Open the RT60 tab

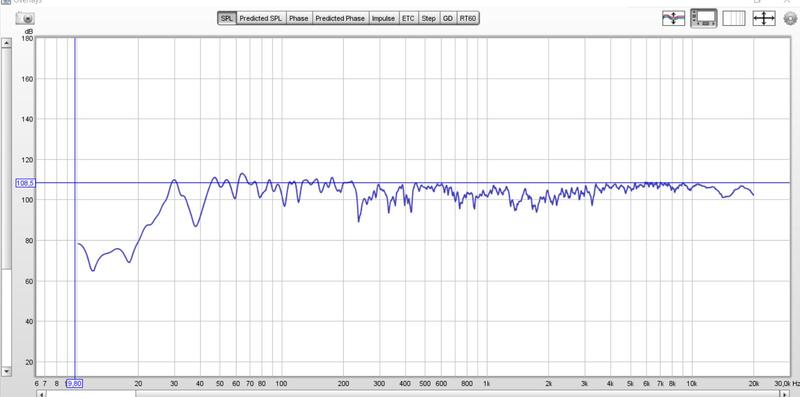click(x=467, y=18)
